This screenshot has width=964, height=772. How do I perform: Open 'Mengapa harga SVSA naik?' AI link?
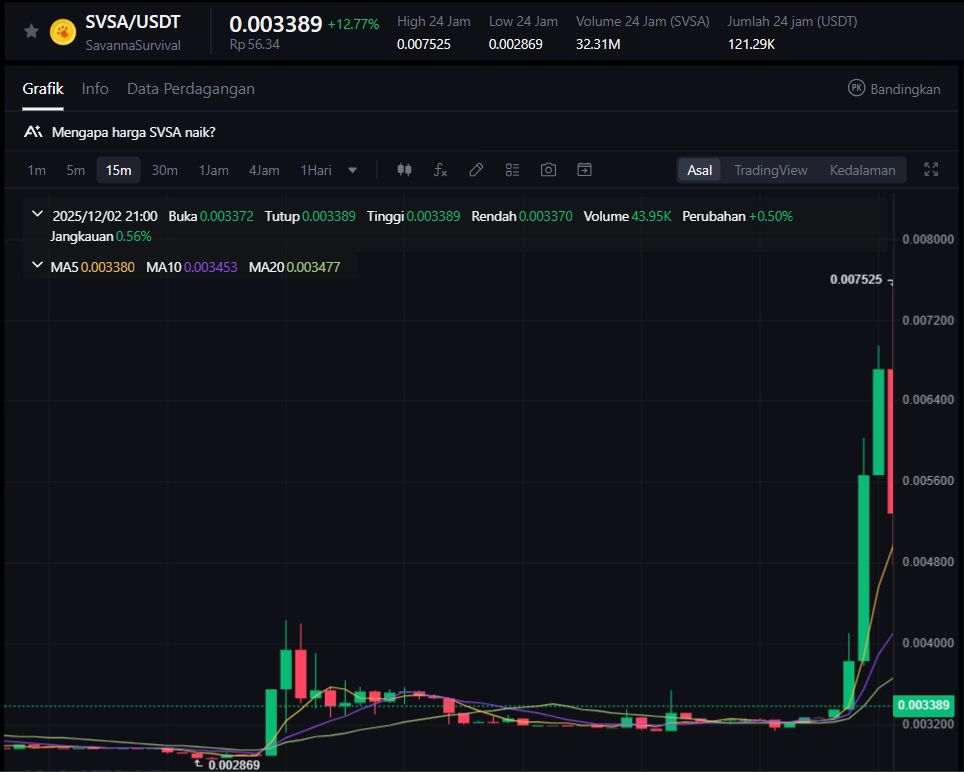point(133,132)
